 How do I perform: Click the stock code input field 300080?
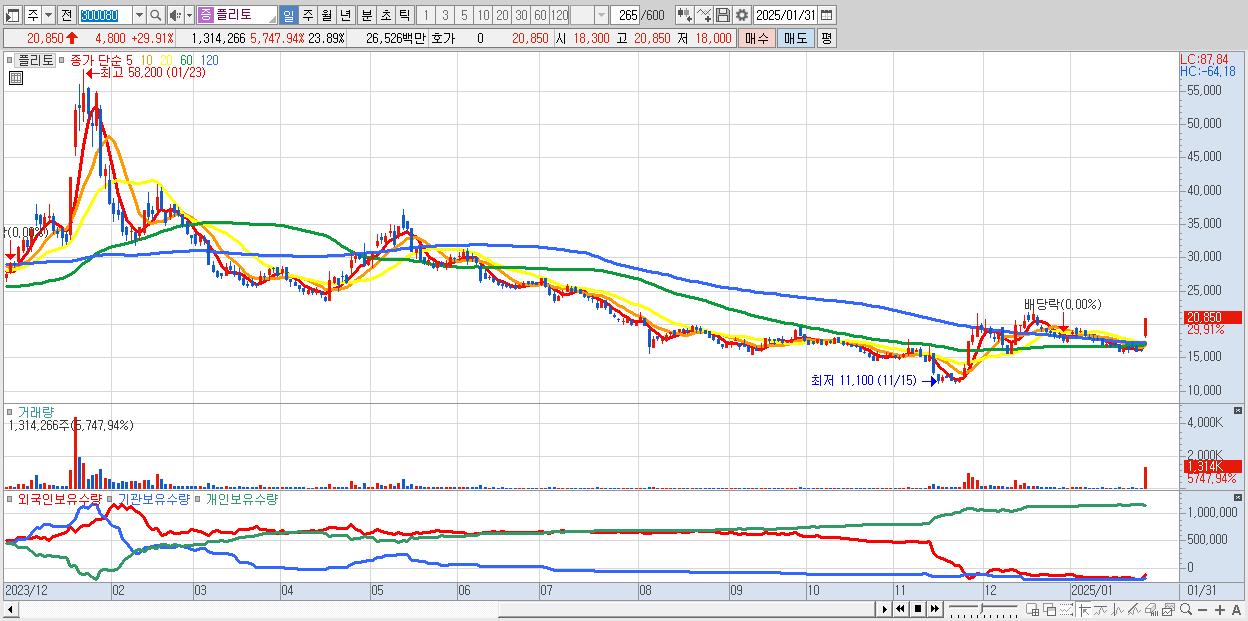click(x=104, y=16)
